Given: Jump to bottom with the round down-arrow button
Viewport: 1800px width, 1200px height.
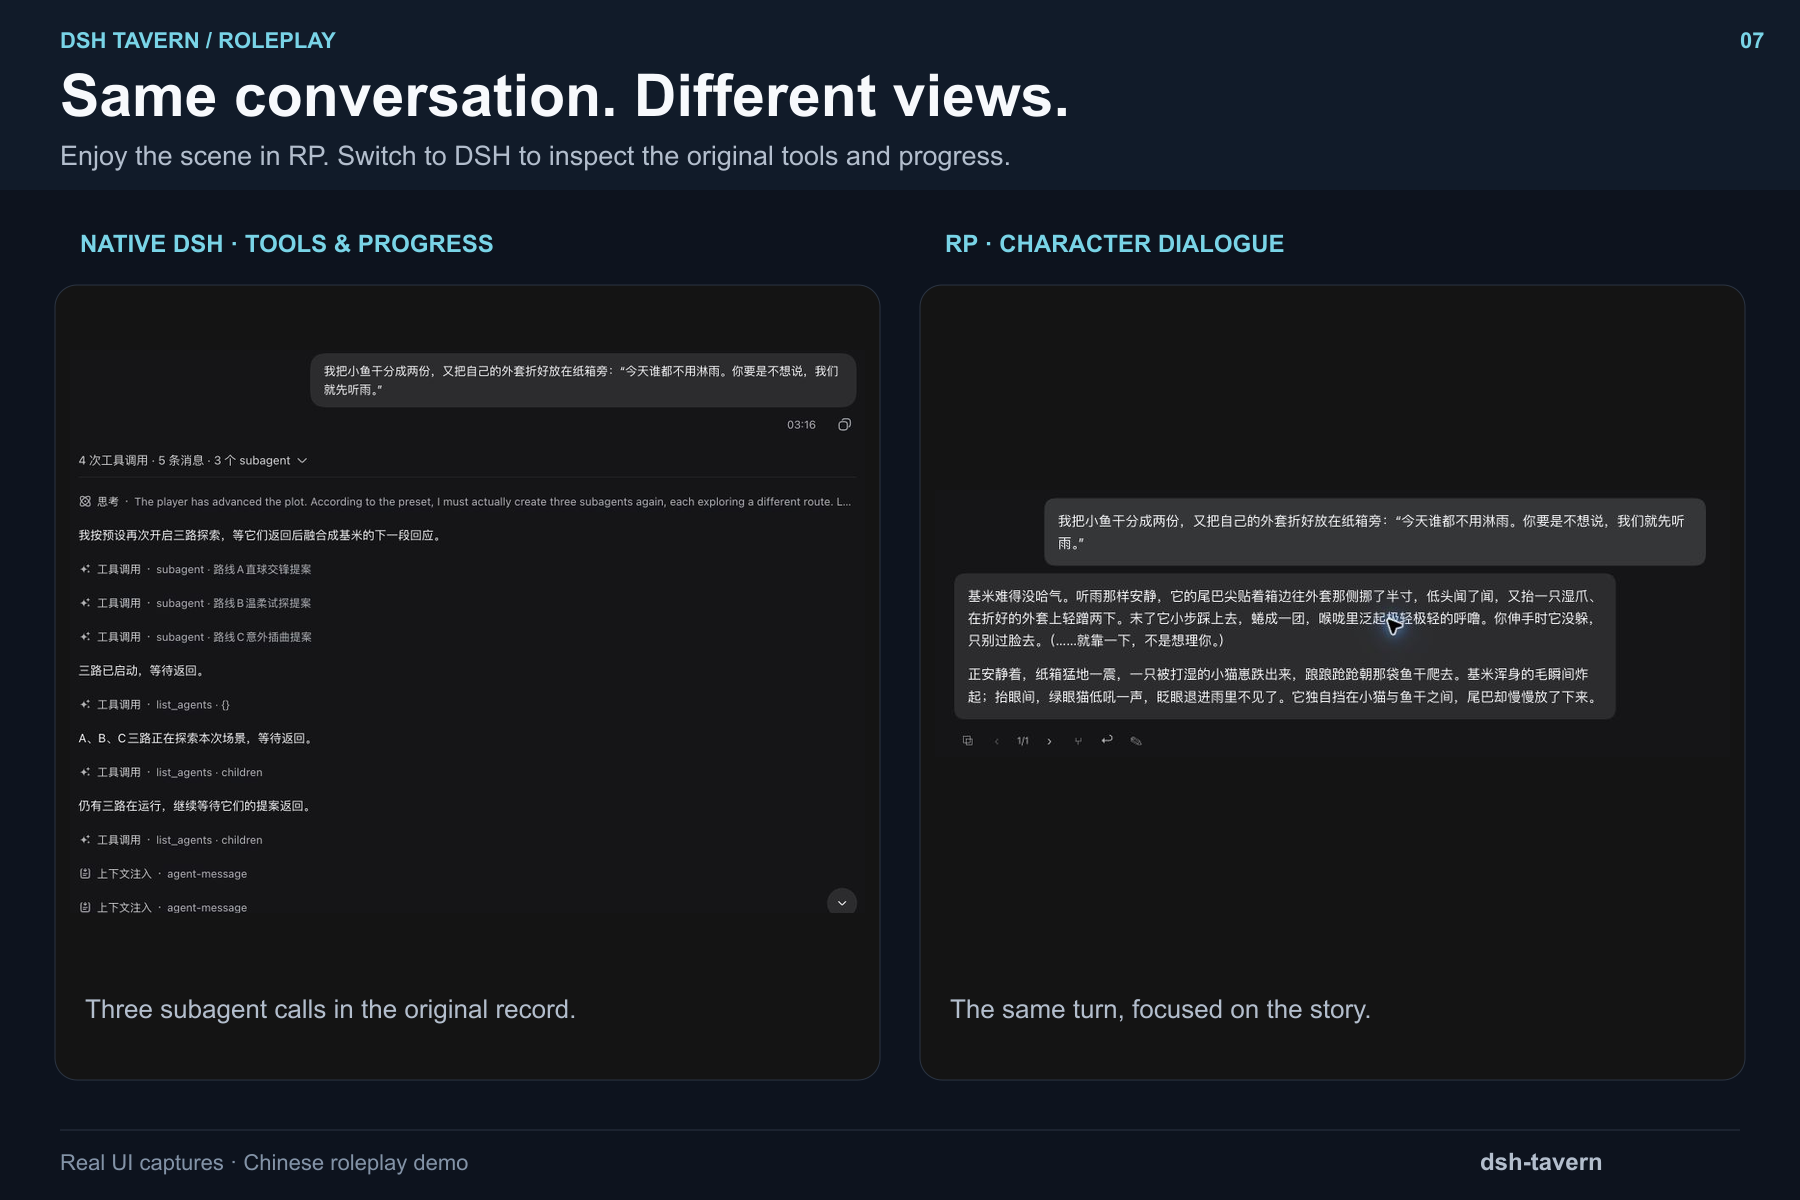Looking at the screenshot, I should click(842, 902).
